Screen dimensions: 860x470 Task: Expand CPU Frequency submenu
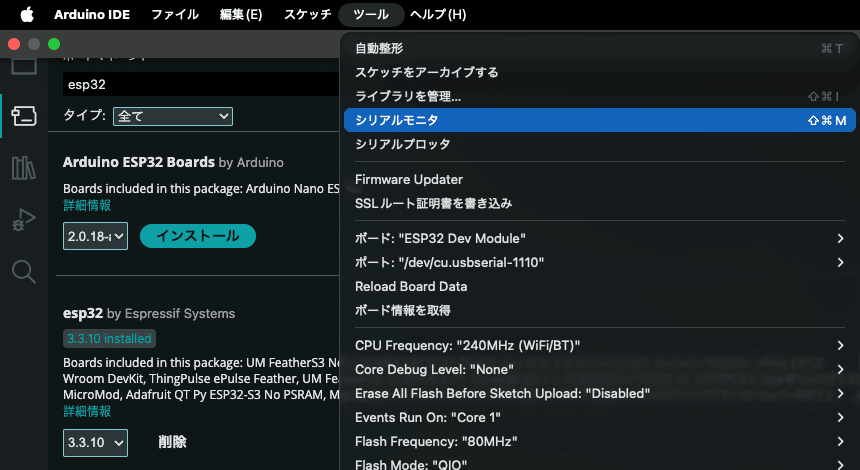pyautogui.click(x=599, y=346)
